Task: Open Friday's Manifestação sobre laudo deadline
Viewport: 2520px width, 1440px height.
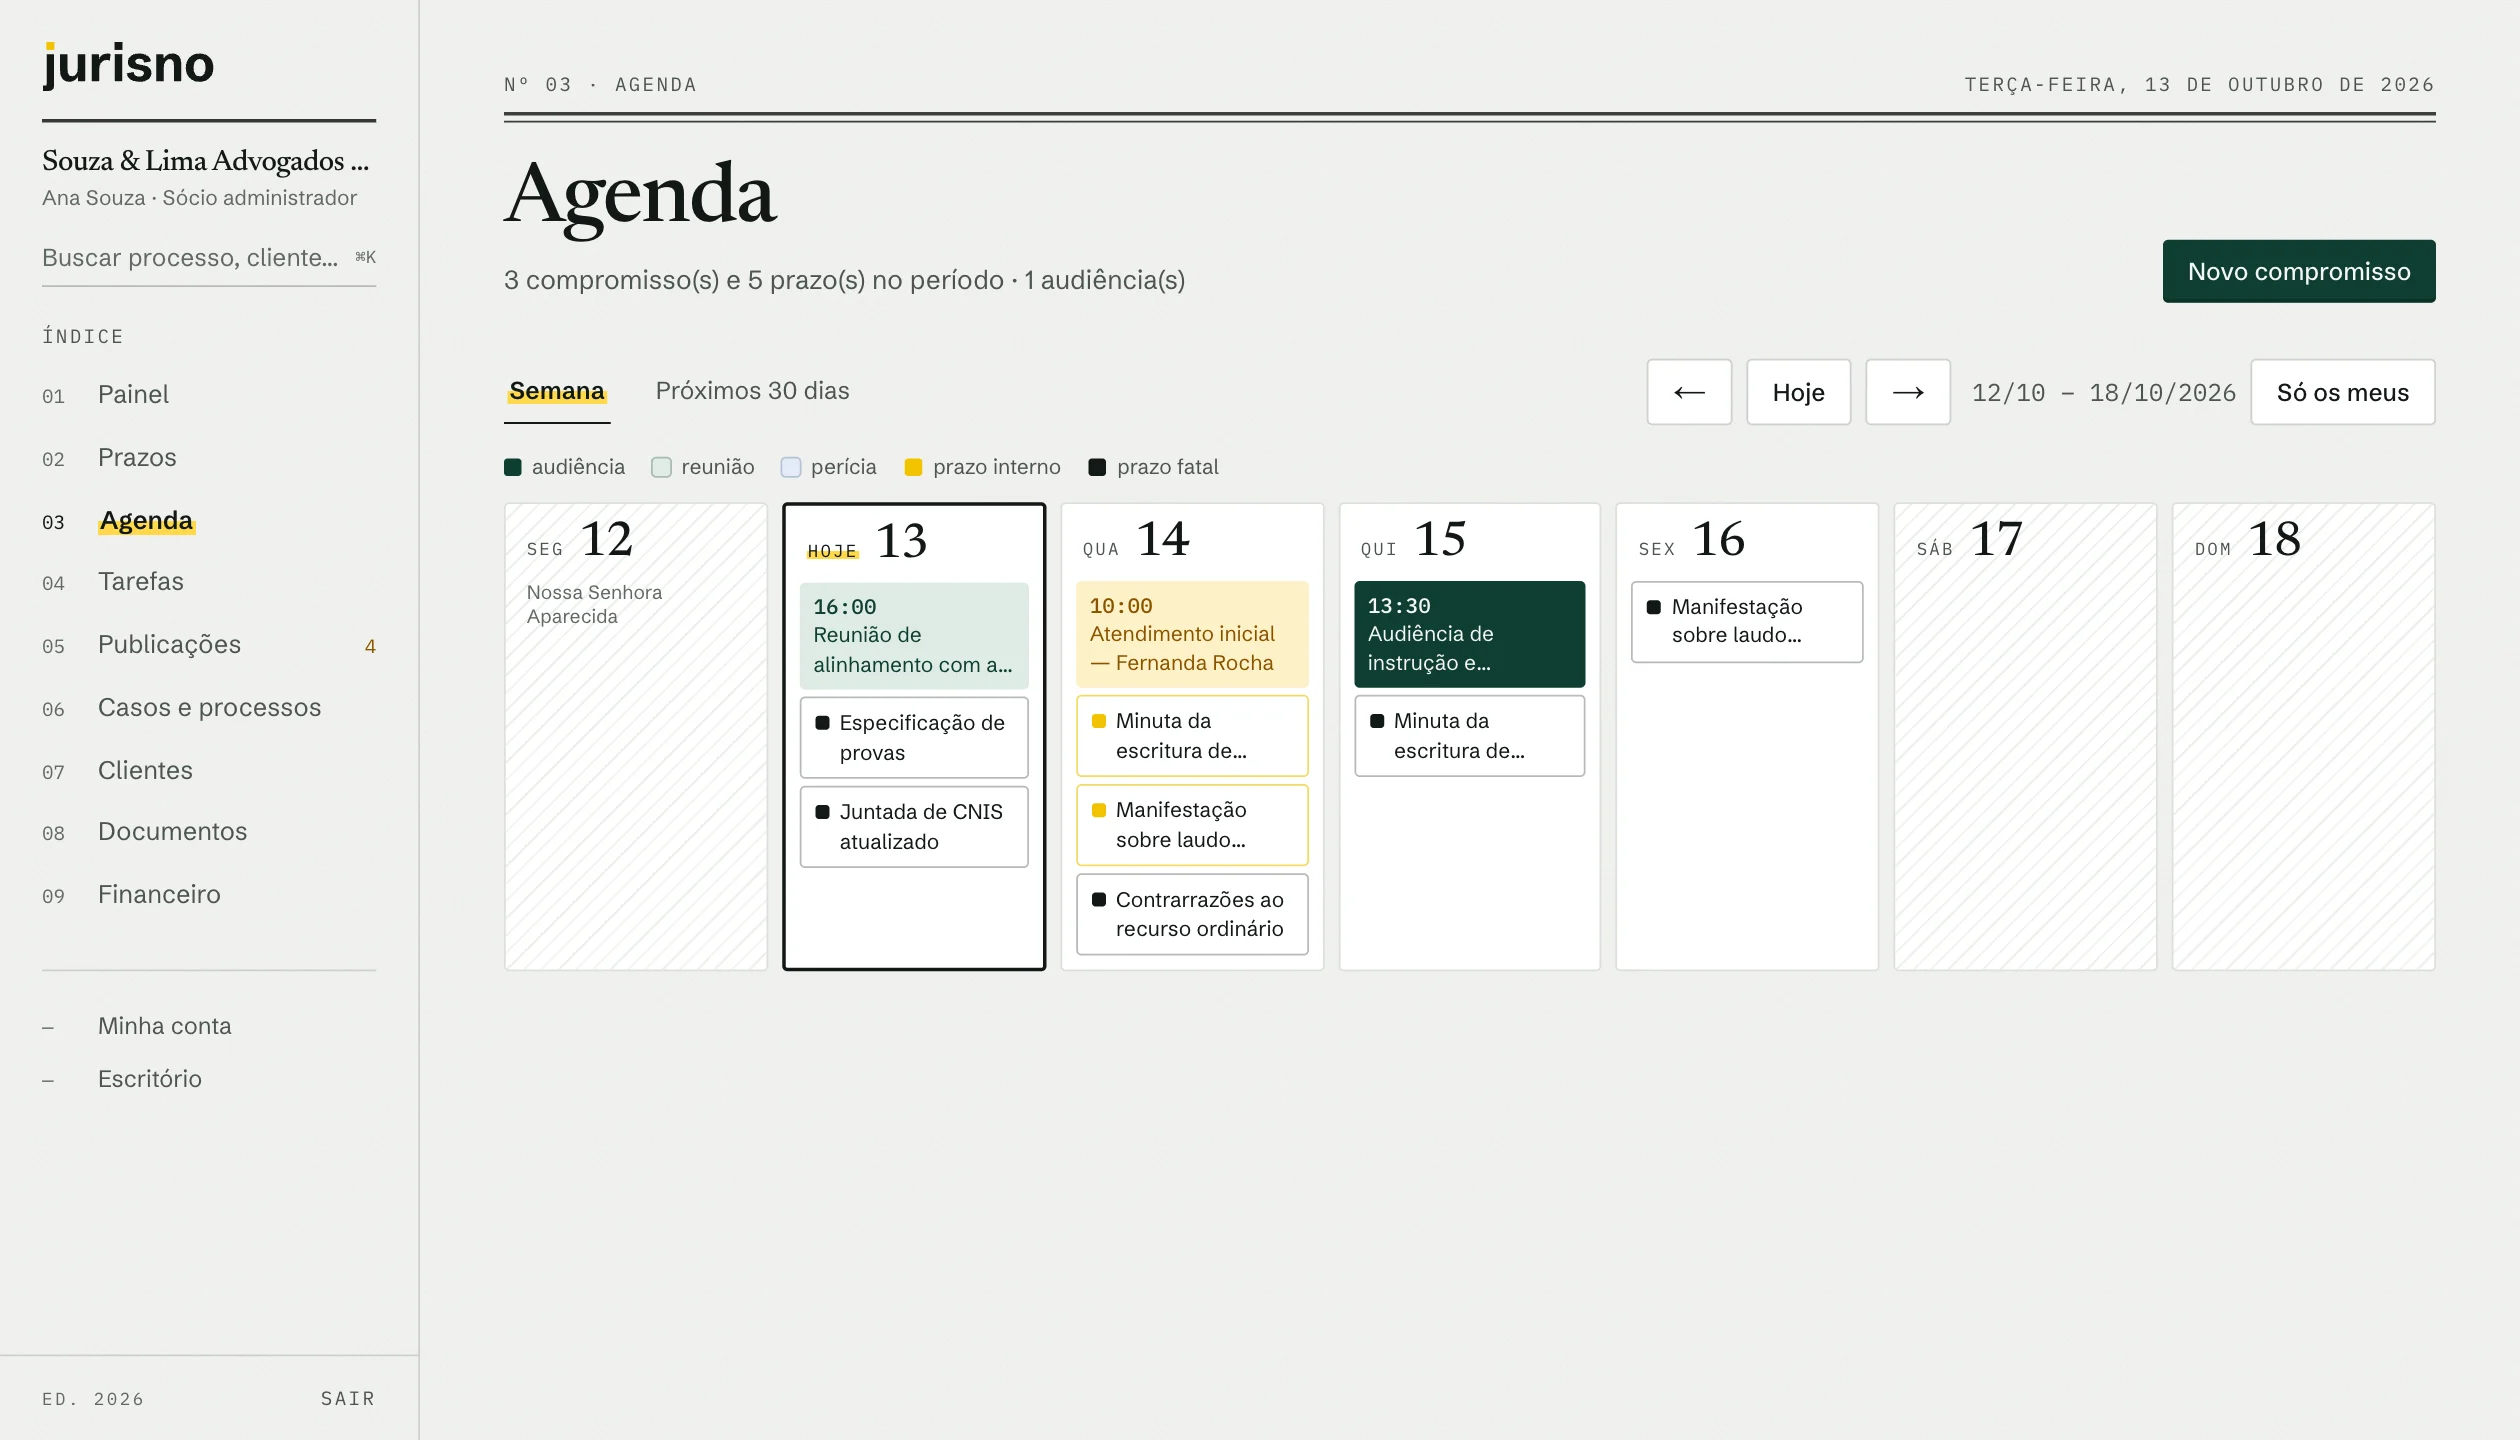Action: pos(1747,621)
